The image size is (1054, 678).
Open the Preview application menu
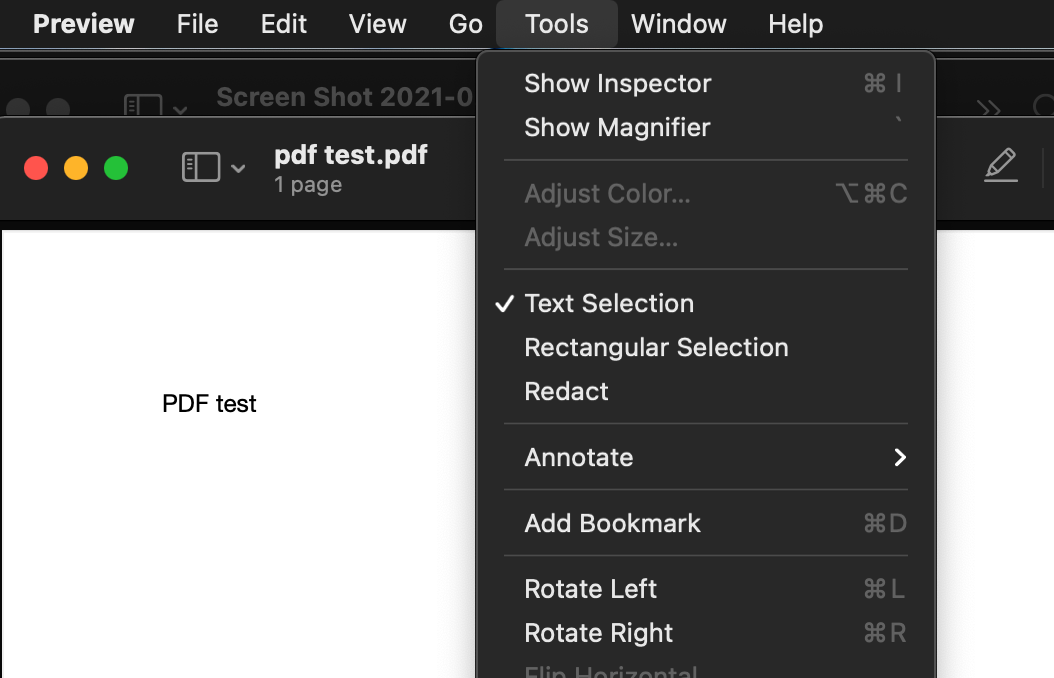(x=83, y=24)
